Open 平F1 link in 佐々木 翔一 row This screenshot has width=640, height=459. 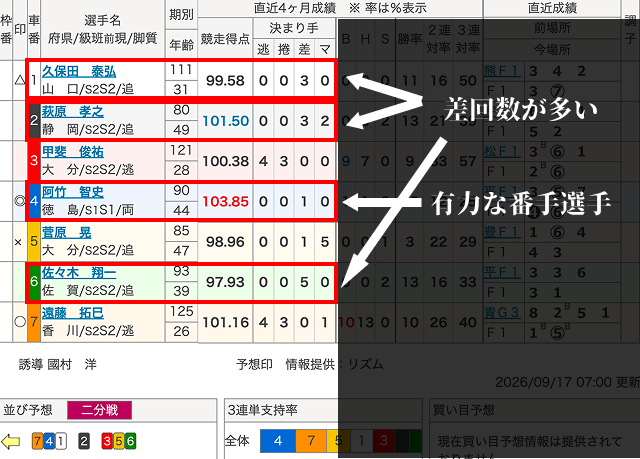point(502,273)
